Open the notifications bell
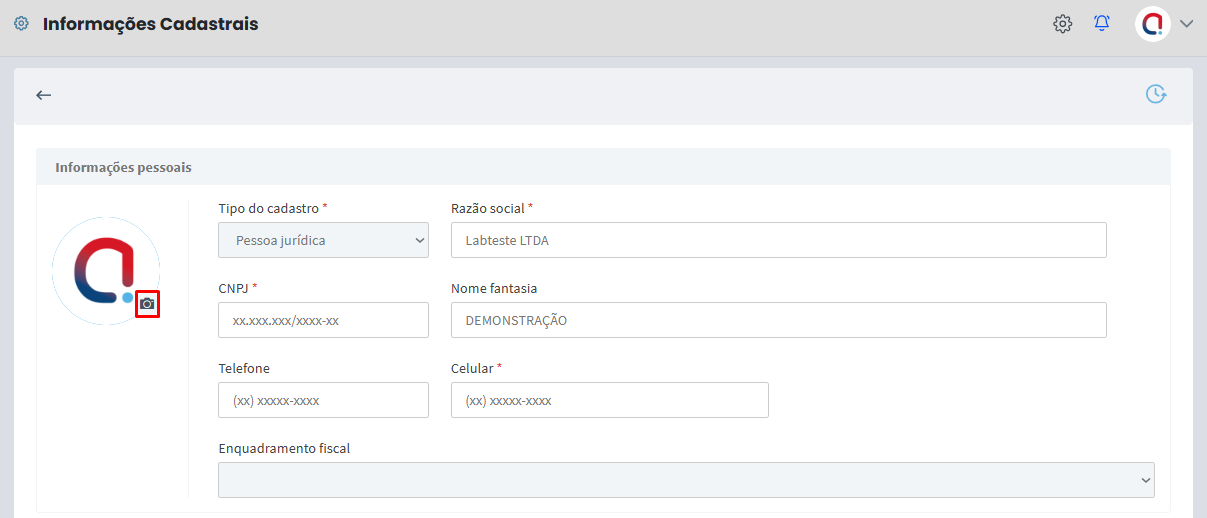Viewport: 1207px width, 518px height. (x=1102, y=23)
